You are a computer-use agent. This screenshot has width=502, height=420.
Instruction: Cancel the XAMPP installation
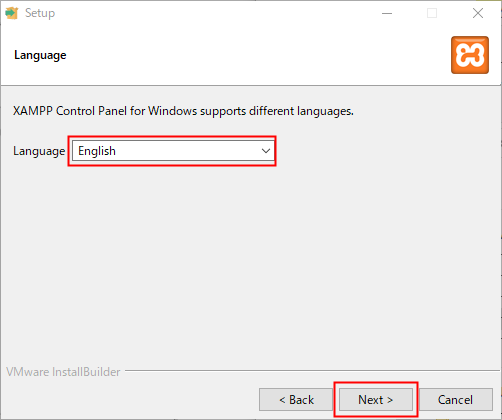point(456,399)
